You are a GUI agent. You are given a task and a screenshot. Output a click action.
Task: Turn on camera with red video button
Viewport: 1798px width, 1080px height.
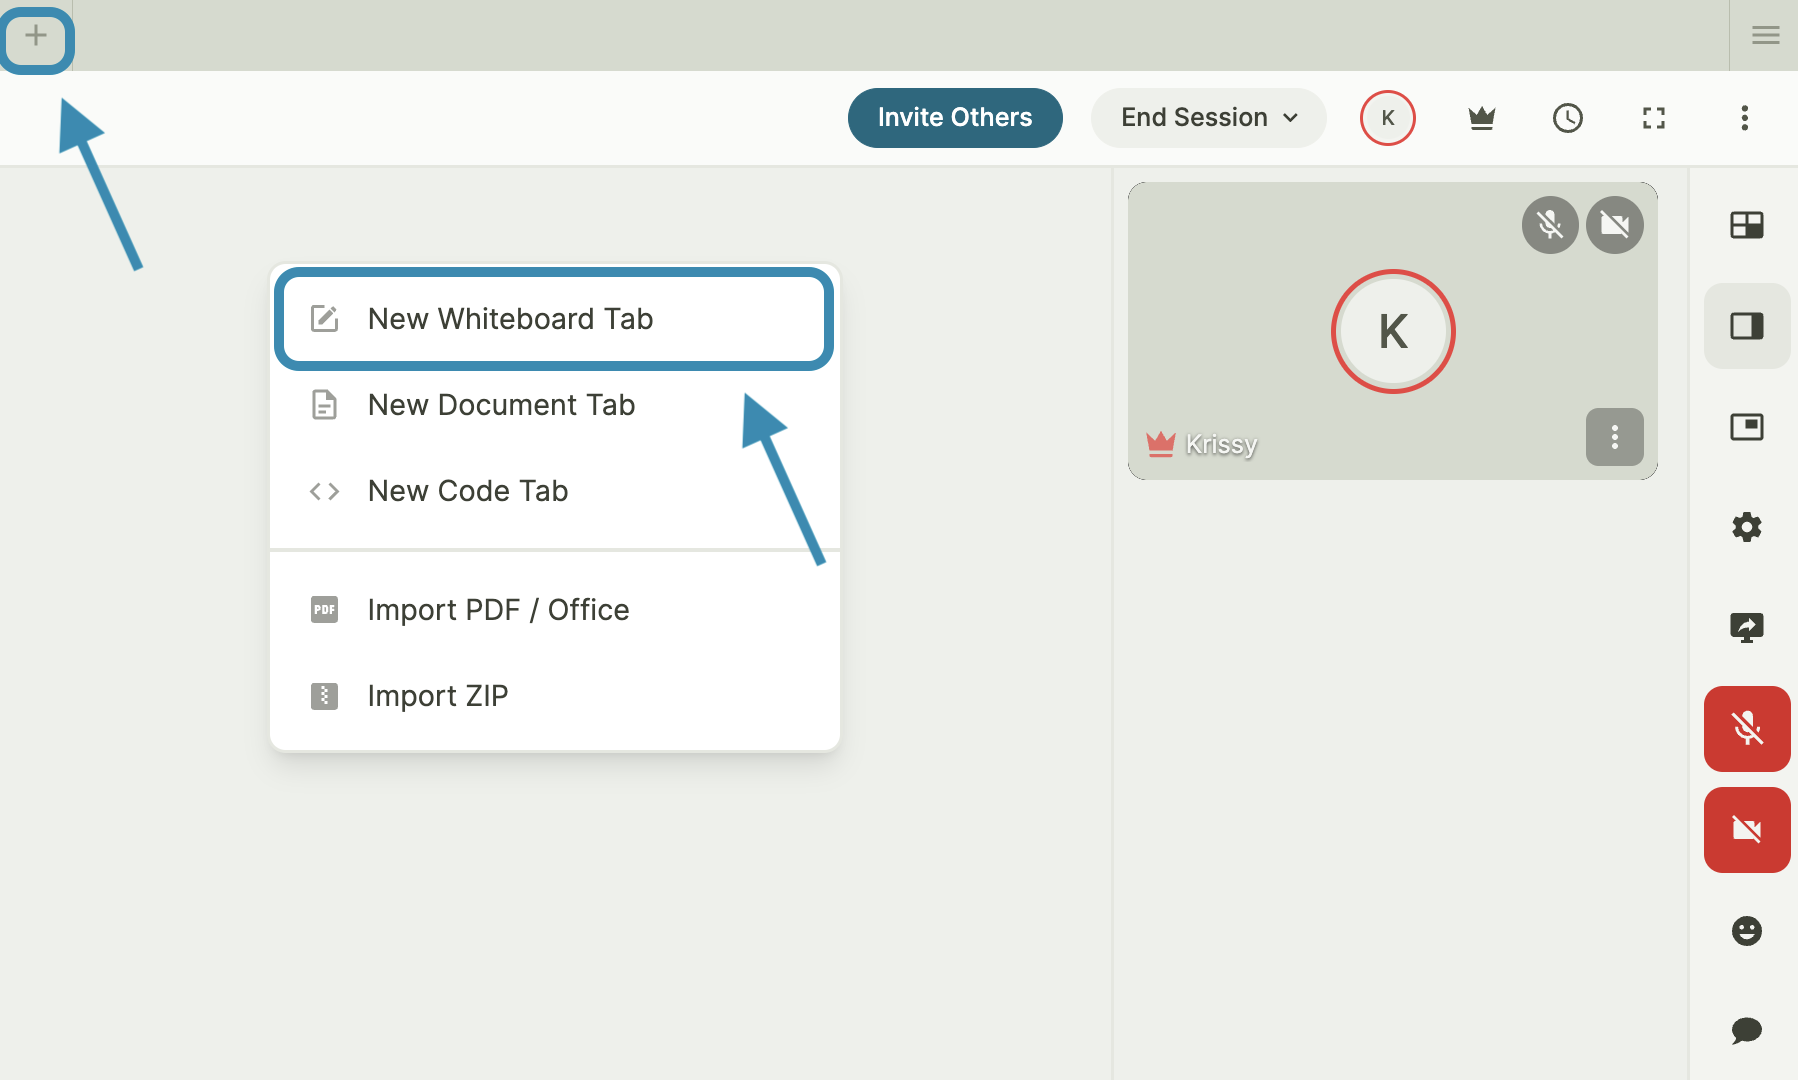click(x=1746, y=830)
